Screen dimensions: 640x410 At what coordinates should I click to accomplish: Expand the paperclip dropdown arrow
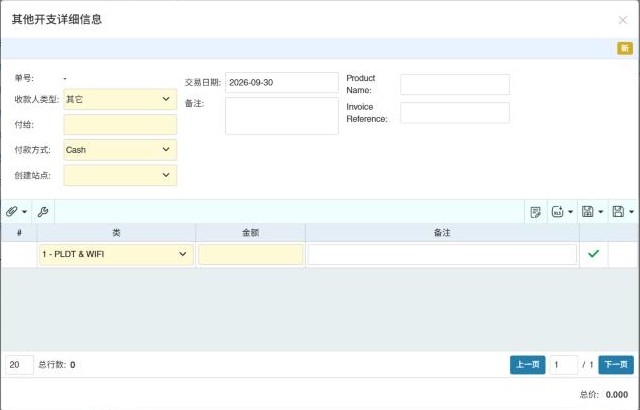point(24,212)
